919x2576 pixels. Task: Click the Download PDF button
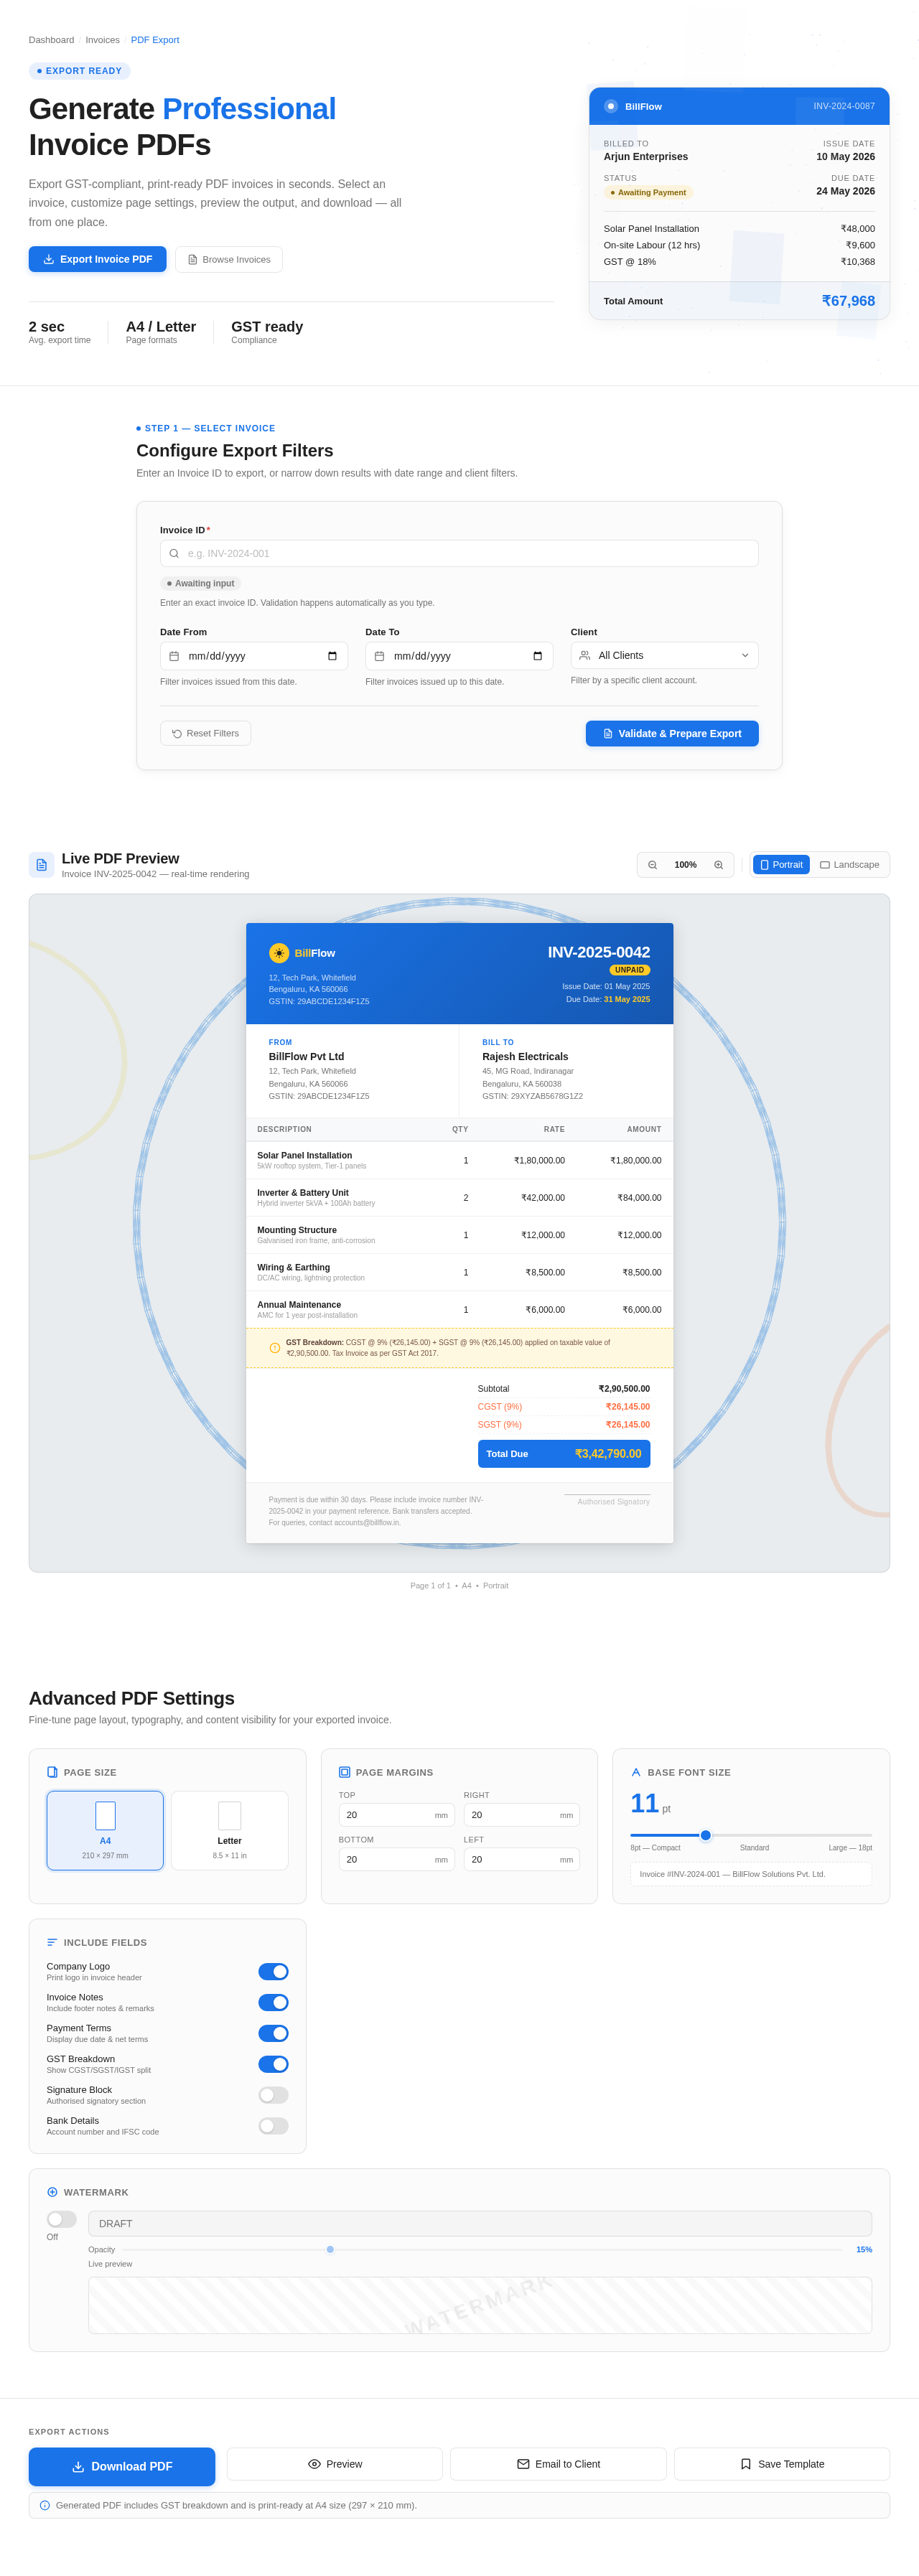click(x=122, y=2467)
